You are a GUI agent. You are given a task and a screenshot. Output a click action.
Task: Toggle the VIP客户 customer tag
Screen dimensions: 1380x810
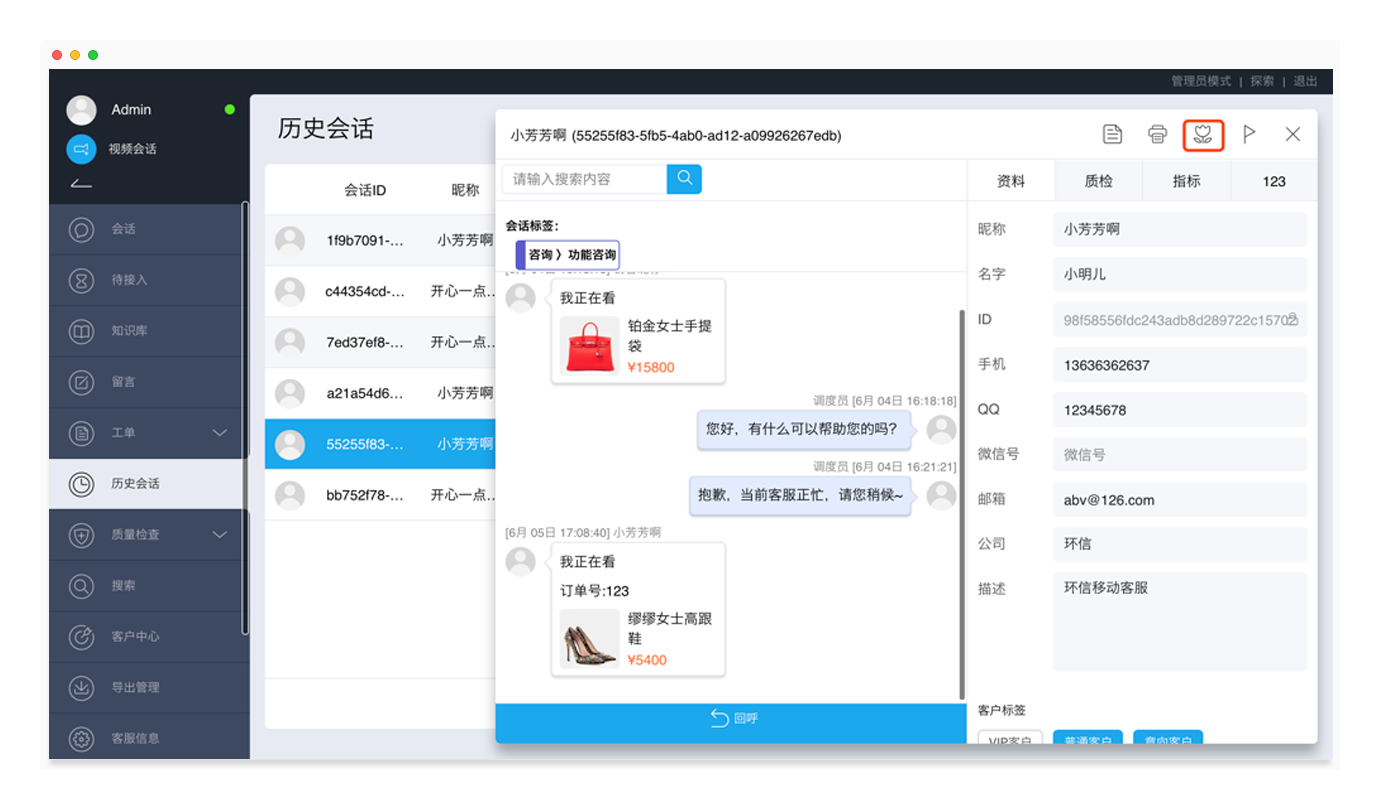pos(1010,739)
